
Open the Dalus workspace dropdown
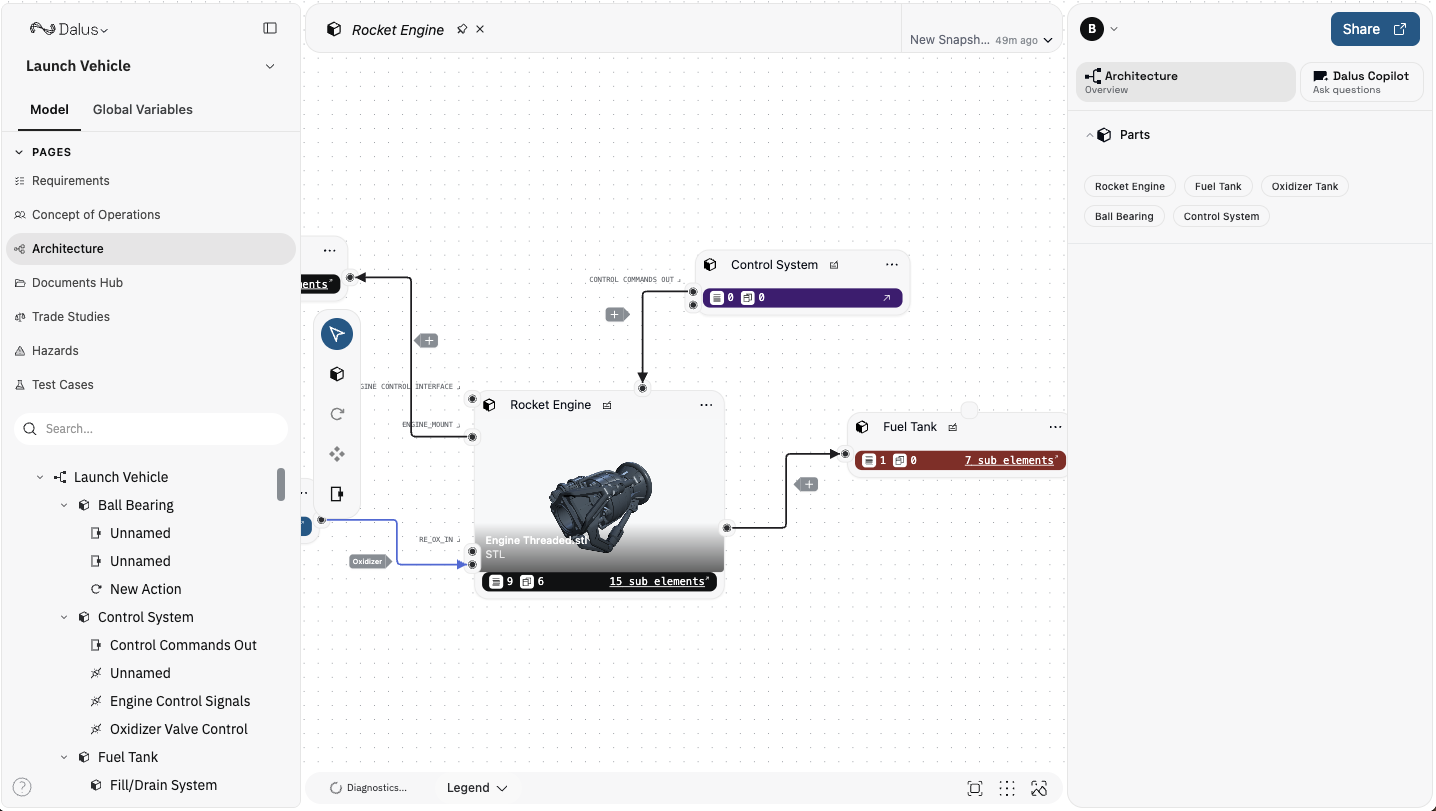(x=69, y=29)
